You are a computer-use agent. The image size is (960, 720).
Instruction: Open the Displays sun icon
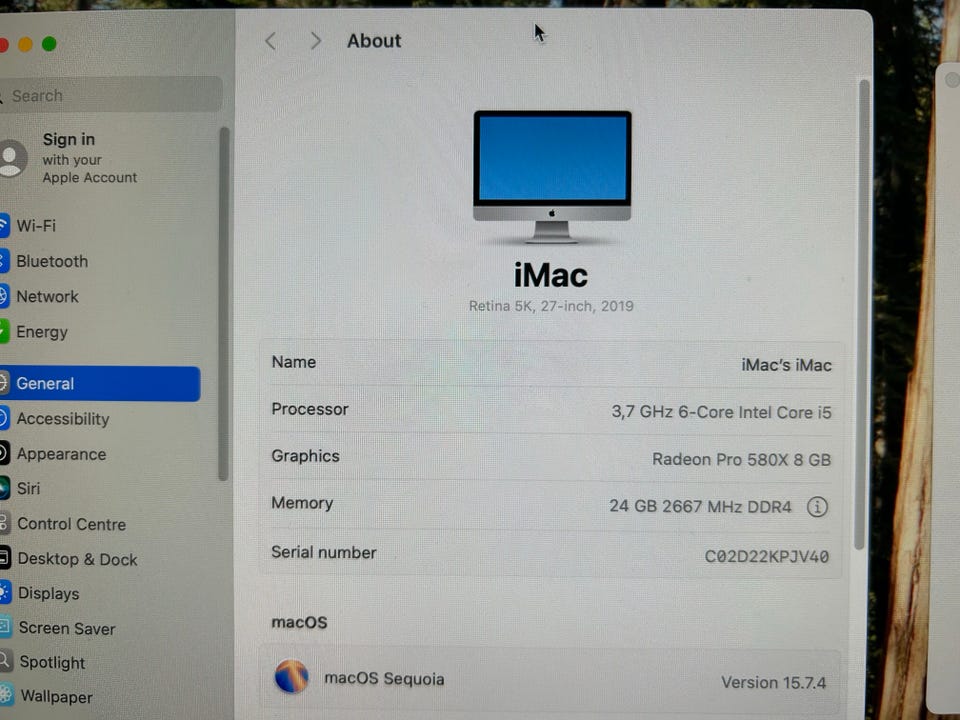(x=5, y=593)
